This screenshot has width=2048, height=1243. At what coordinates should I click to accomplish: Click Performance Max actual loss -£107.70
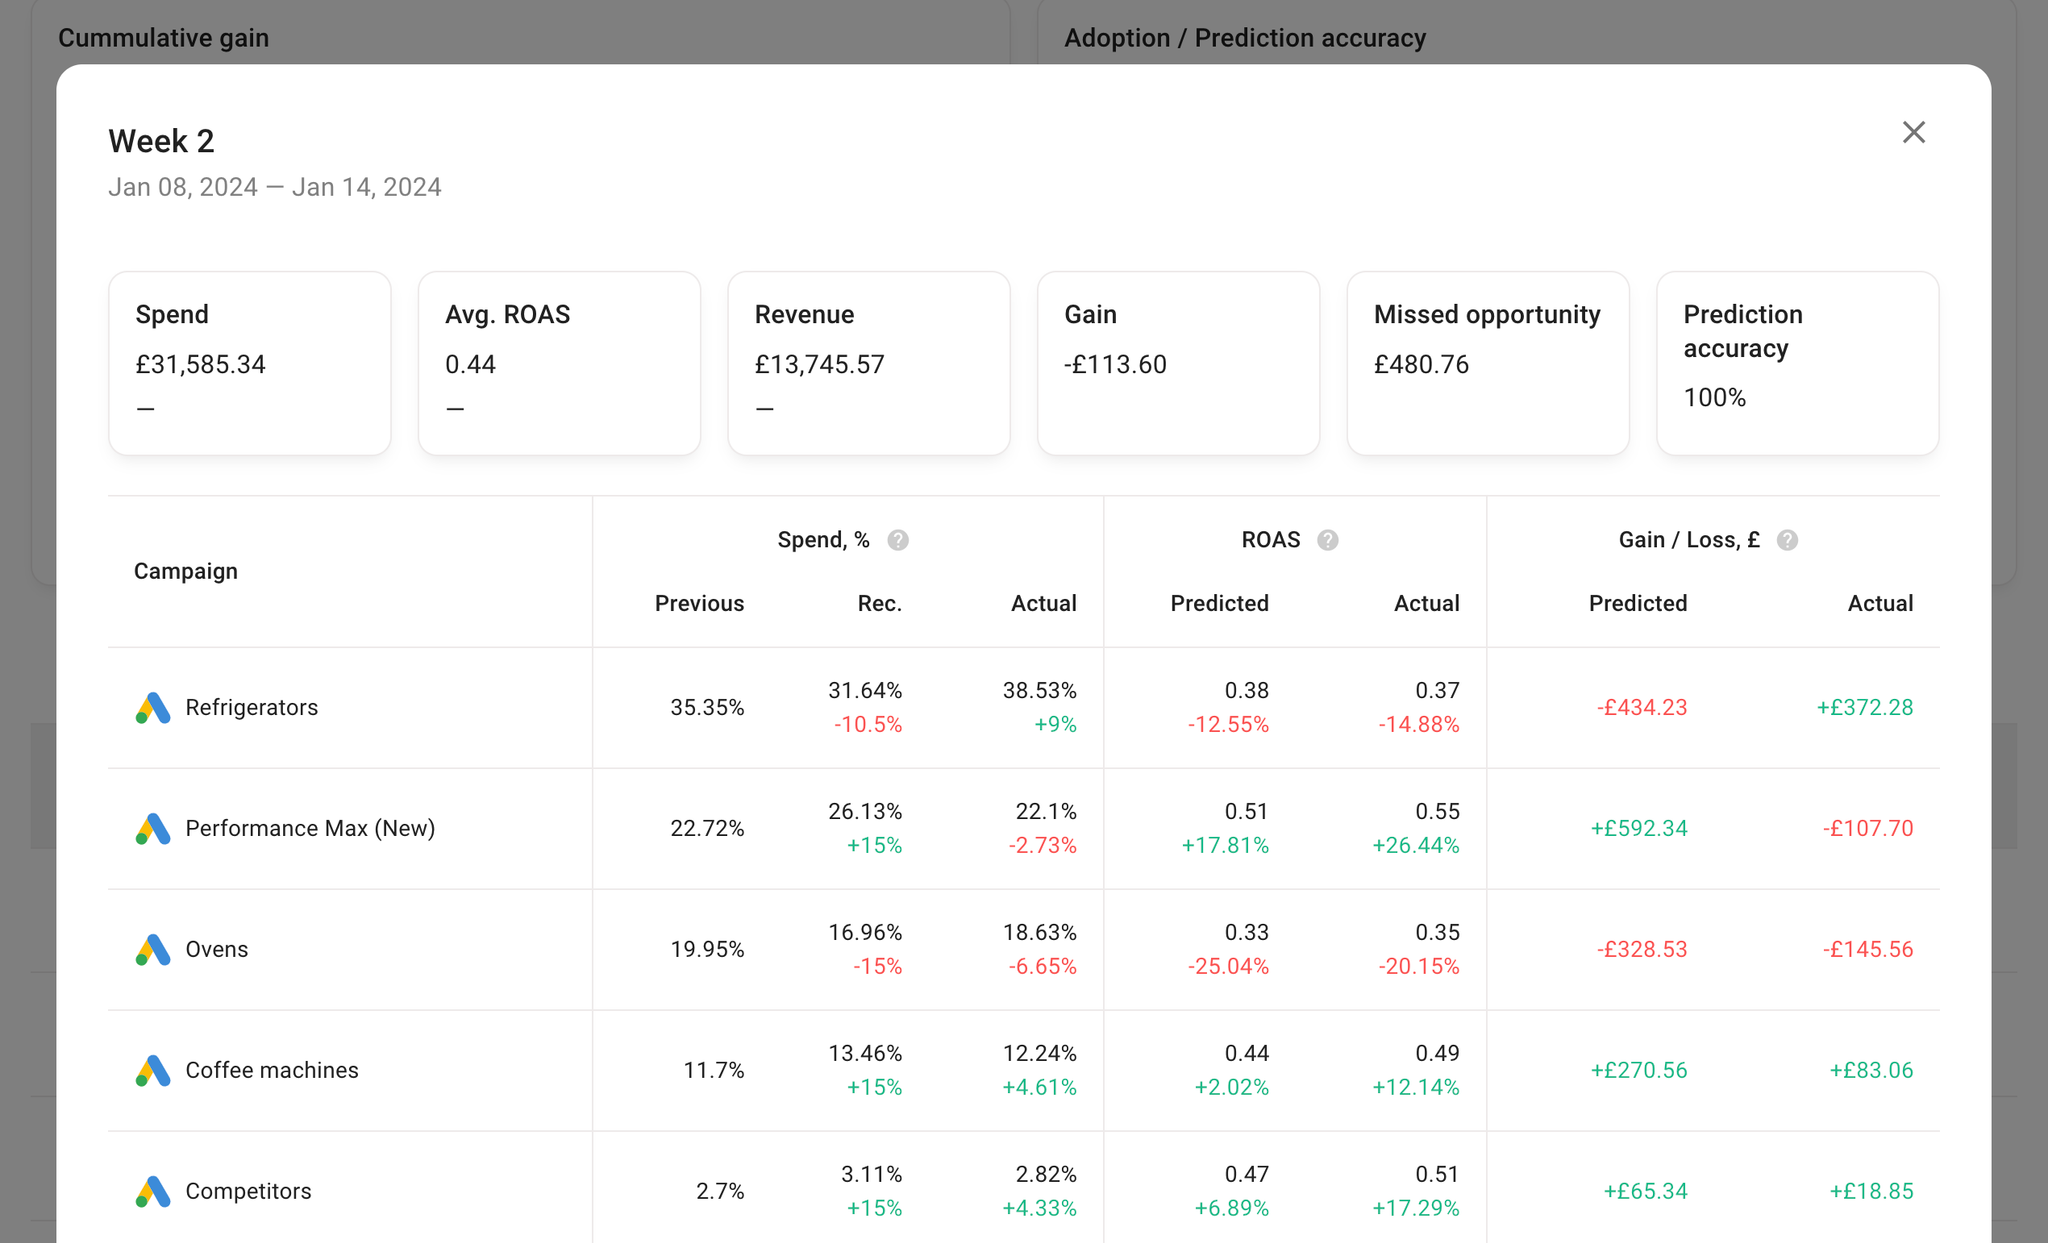[x=1868, y=828]
